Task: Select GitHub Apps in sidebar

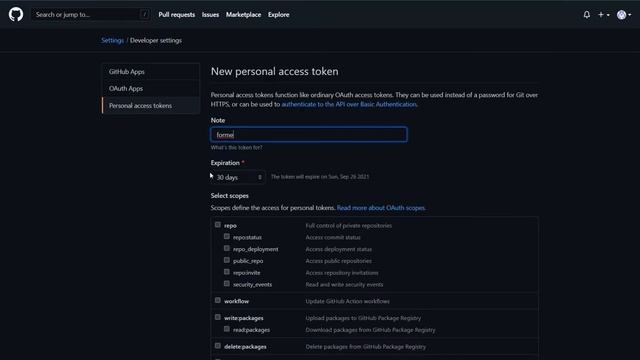Action: [151, 71]
